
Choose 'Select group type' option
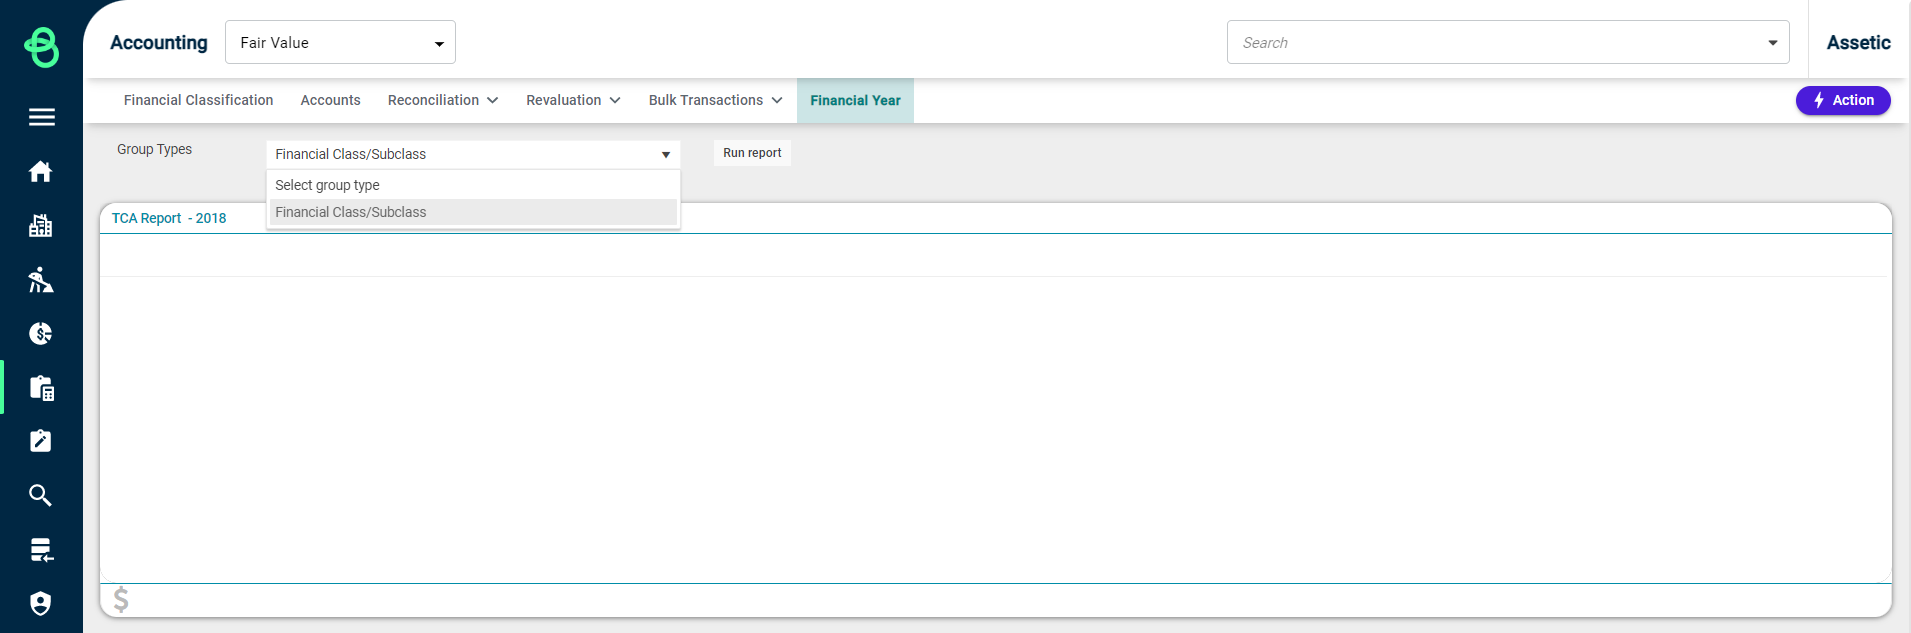[473, 185]
